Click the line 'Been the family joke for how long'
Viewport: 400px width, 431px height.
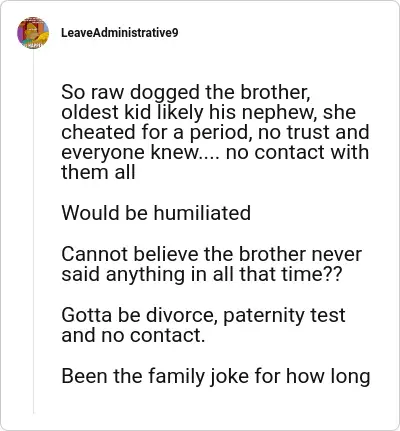point(216,377)
